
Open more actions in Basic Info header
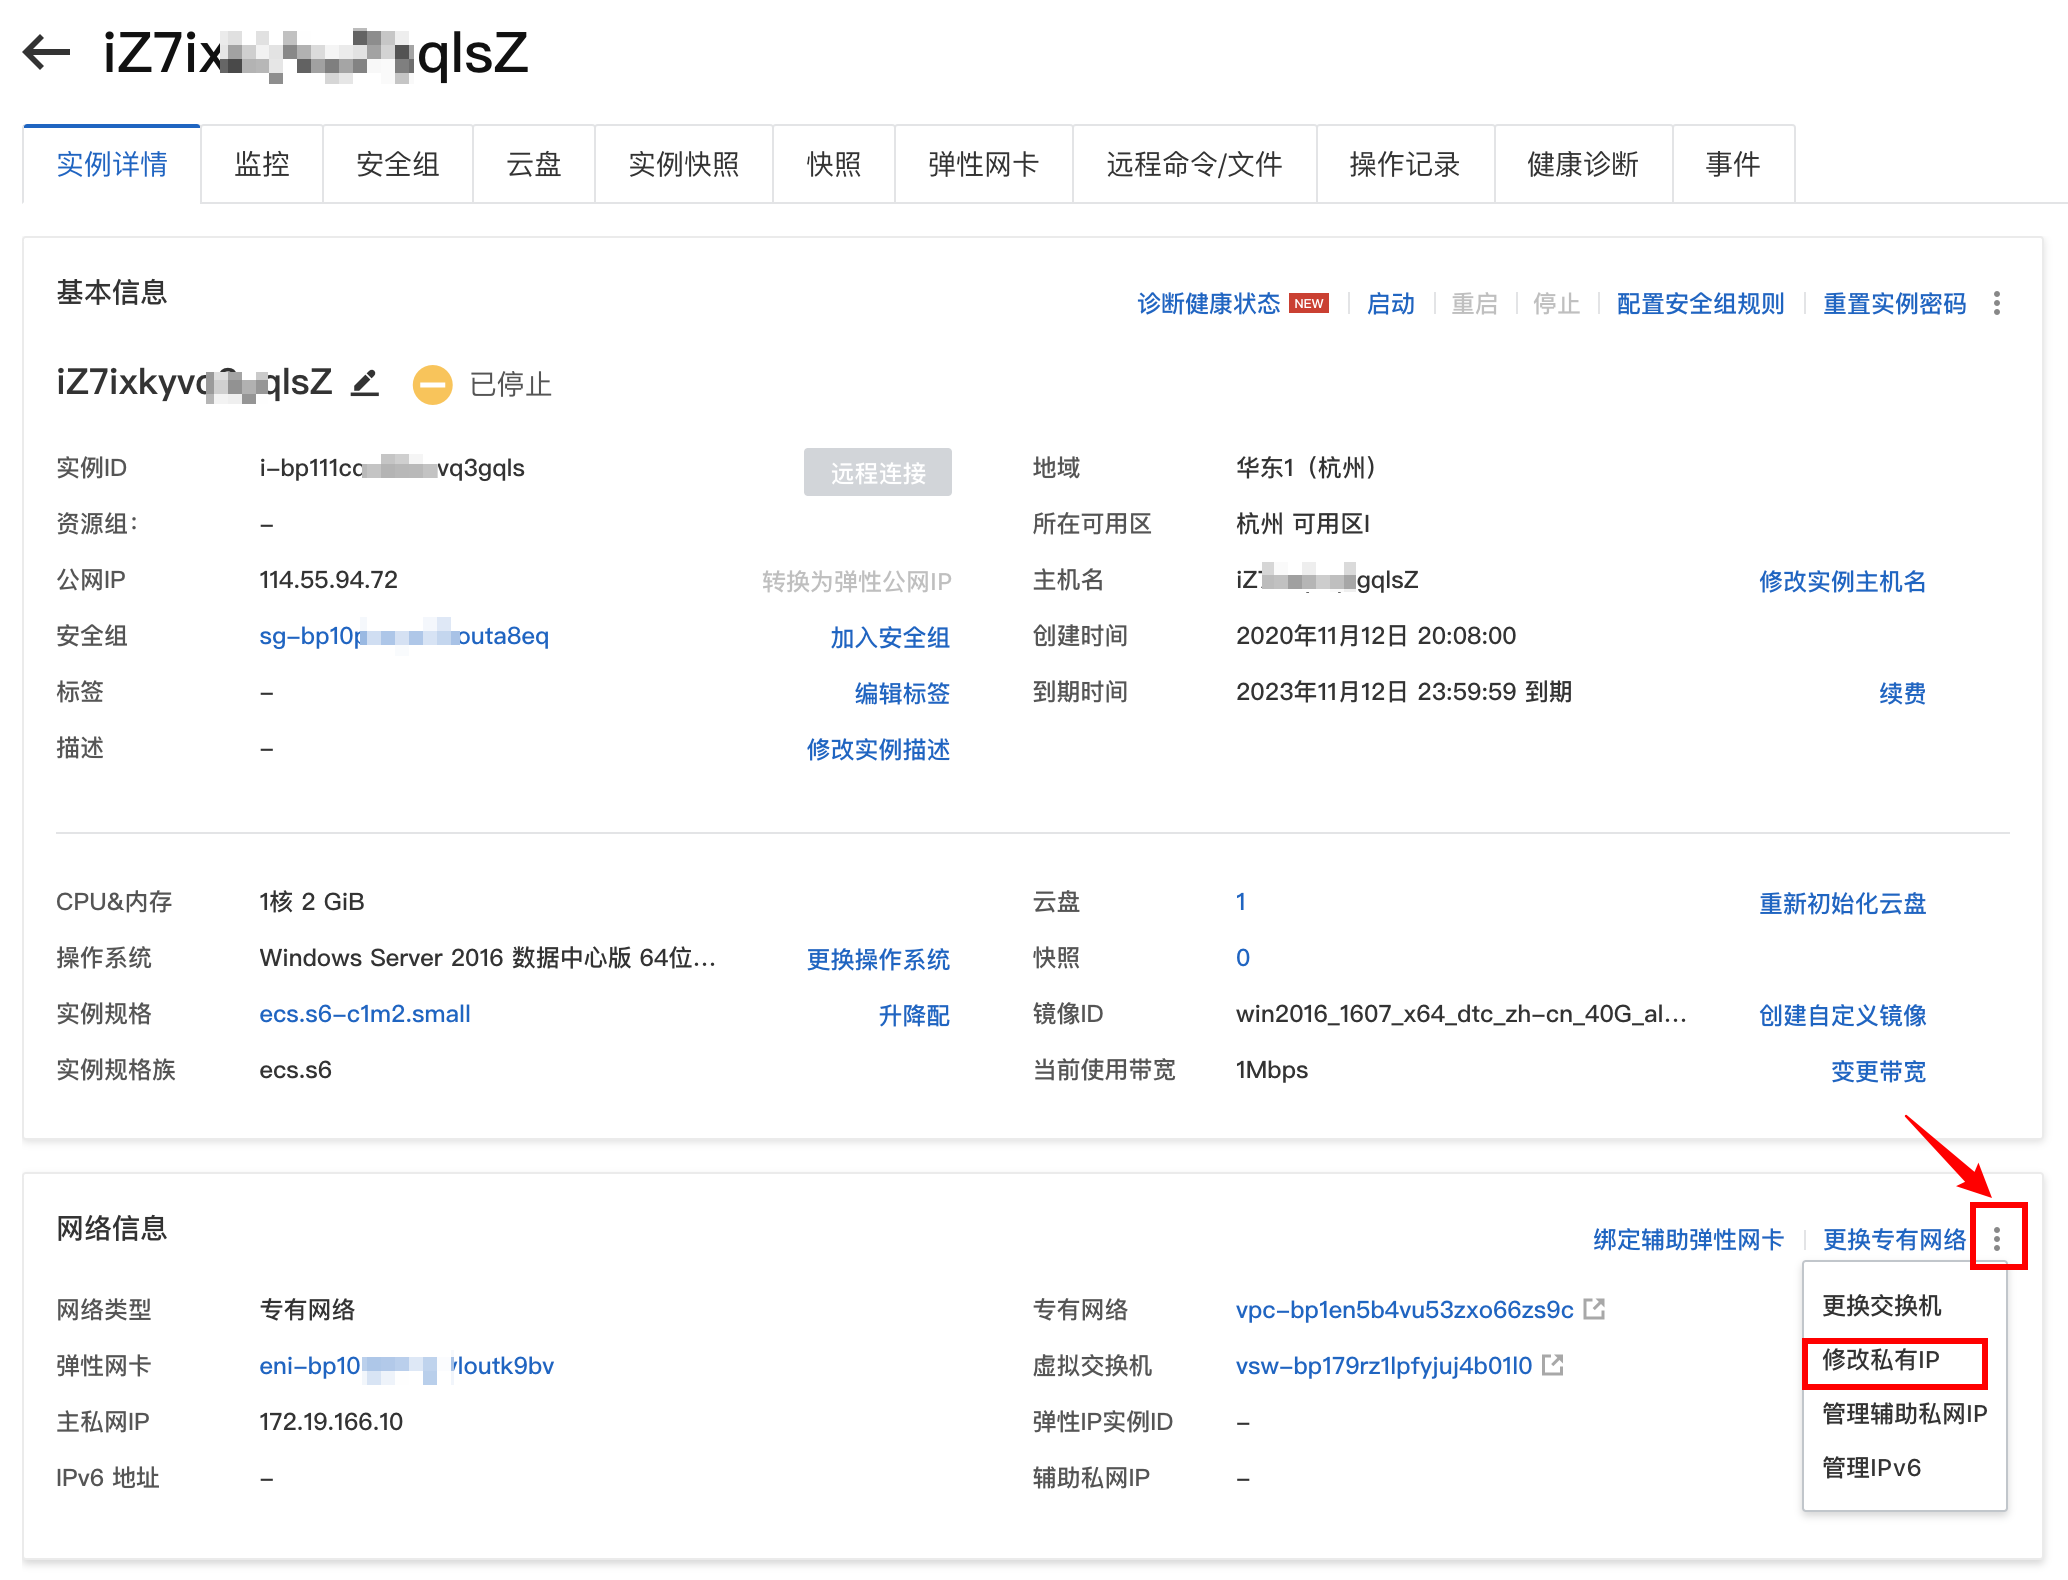click(x=1996, y=303)
